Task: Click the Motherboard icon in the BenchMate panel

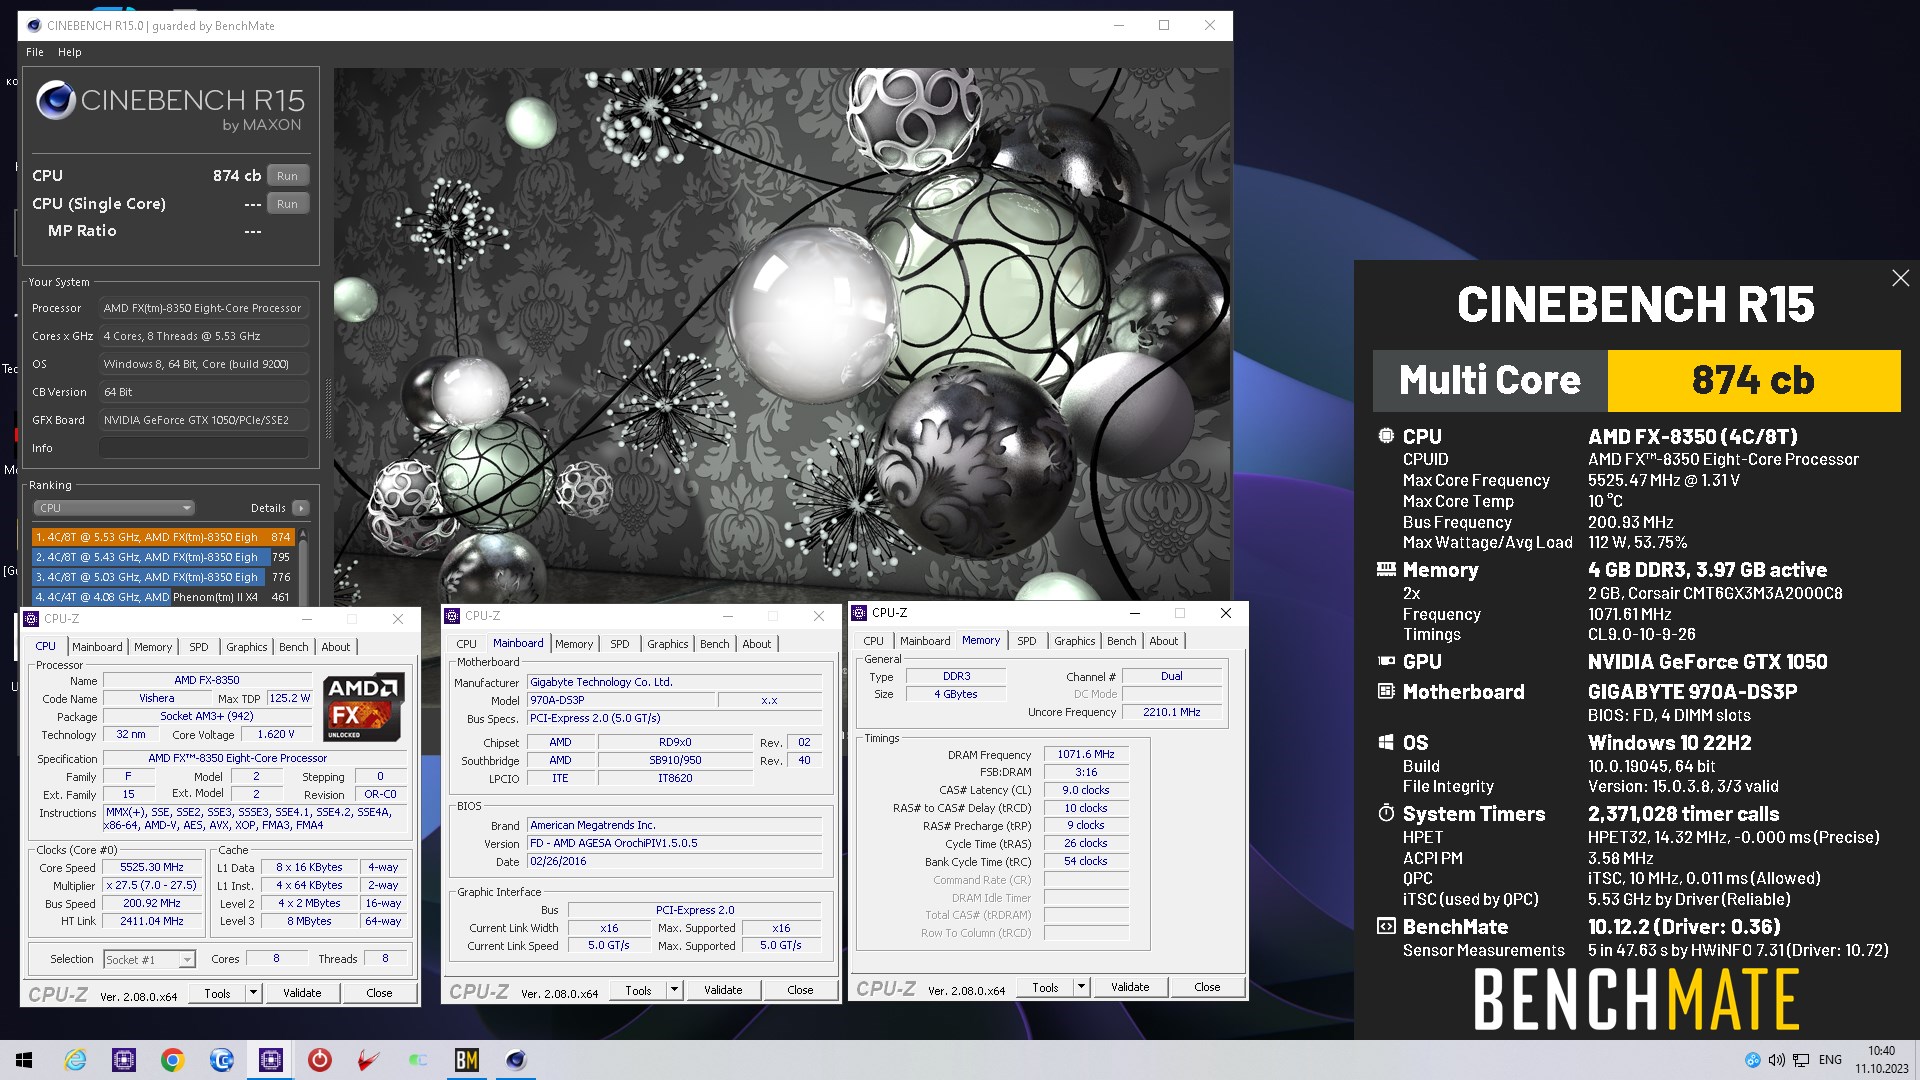Action: (x=1386, y=691)
